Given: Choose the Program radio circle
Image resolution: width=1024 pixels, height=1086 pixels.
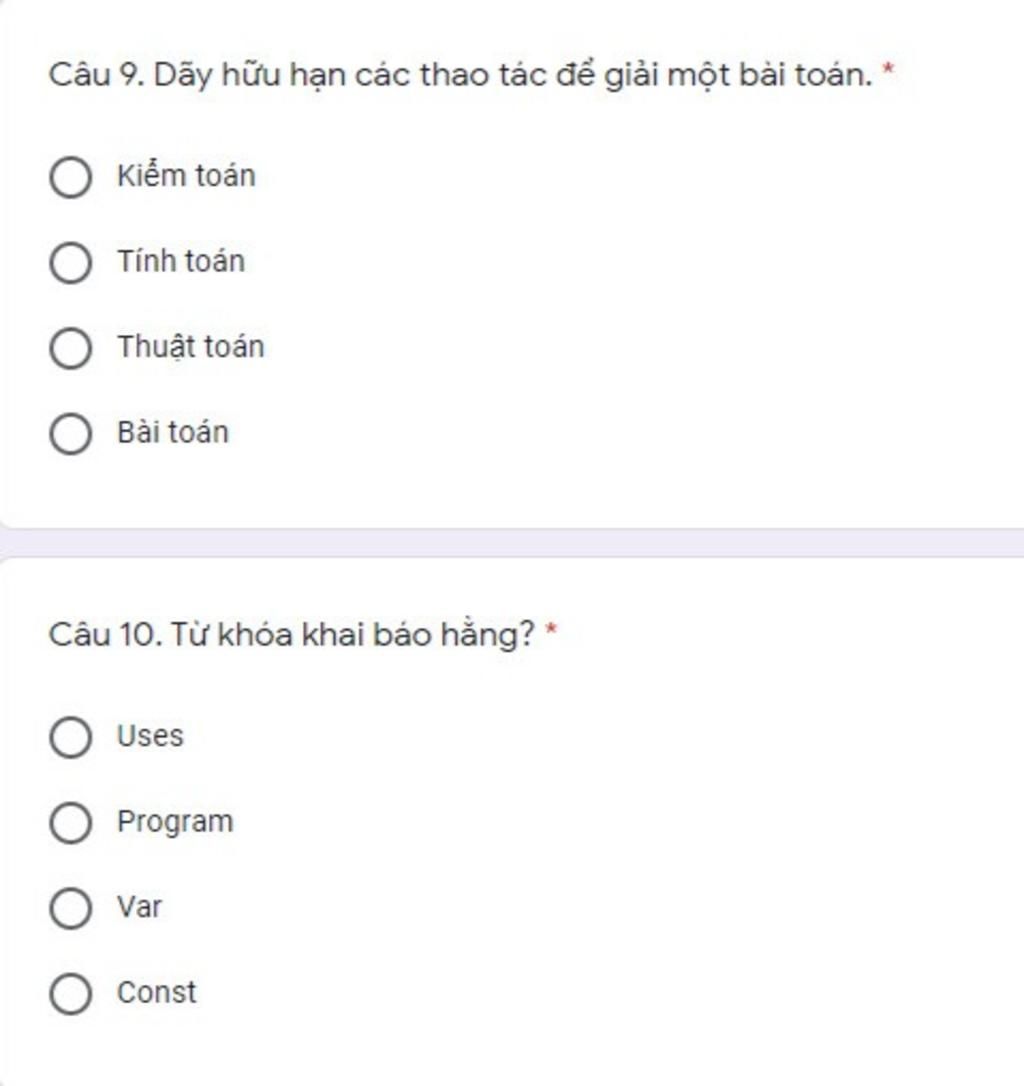Looking at the screenshot, I should tap(71, 823).
